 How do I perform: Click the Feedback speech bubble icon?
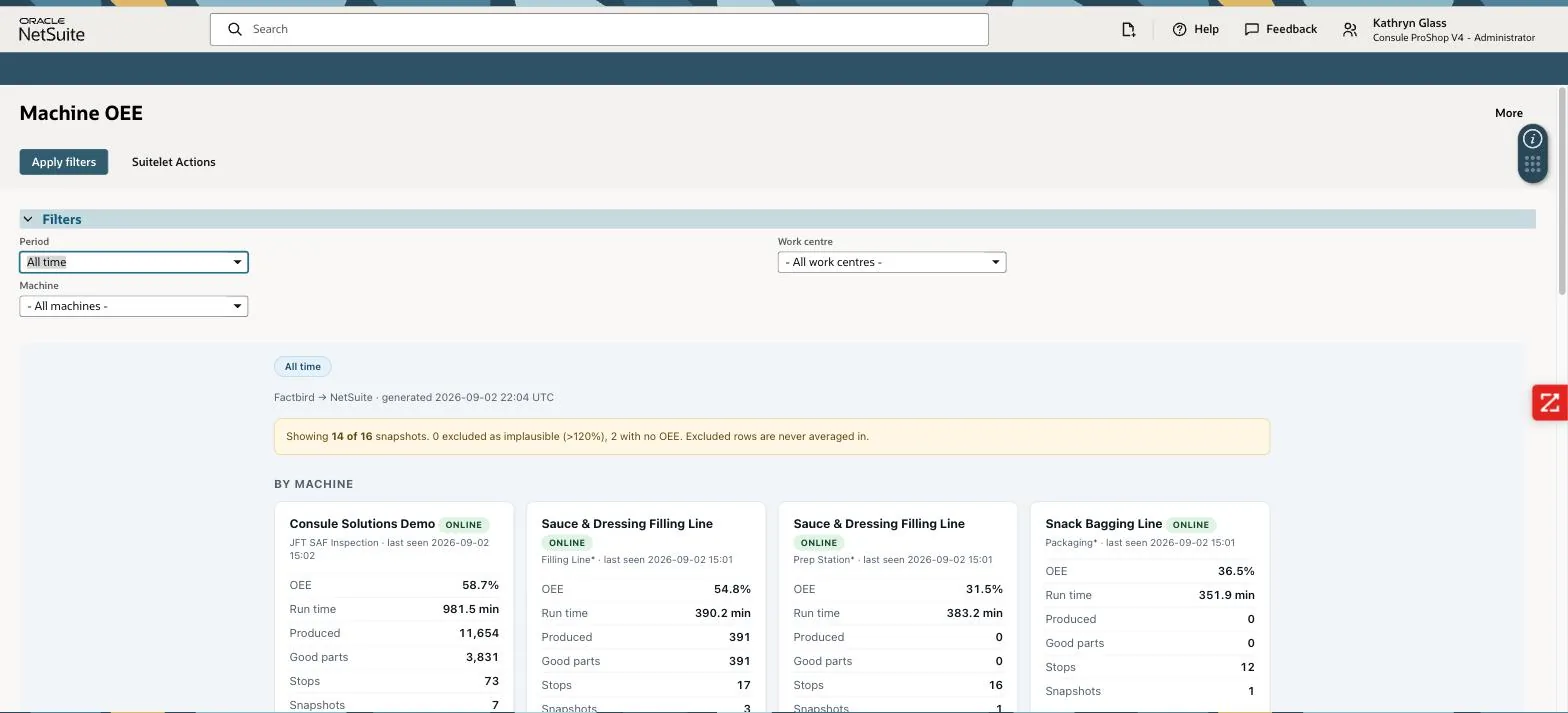point(1251,29)
